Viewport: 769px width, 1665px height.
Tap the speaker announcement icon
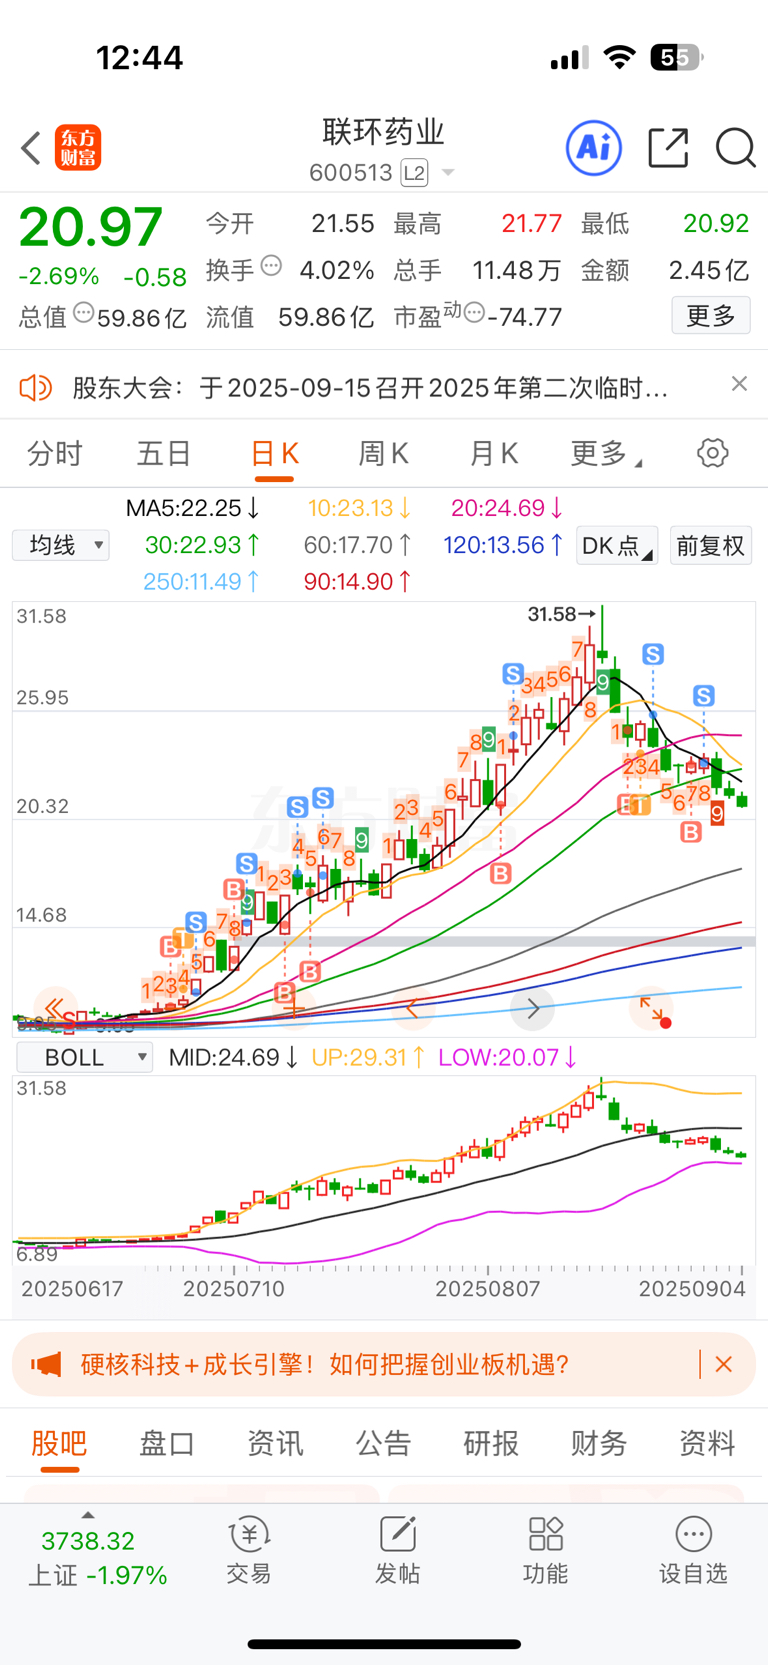[x=35, y=387]
